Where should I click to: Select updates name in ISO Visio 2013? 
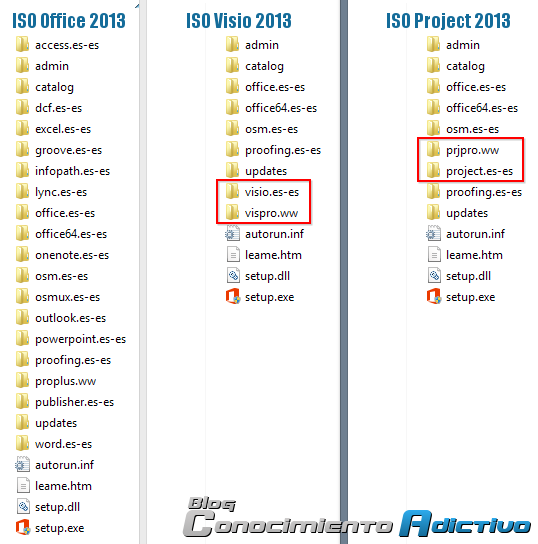coord(266,171)
